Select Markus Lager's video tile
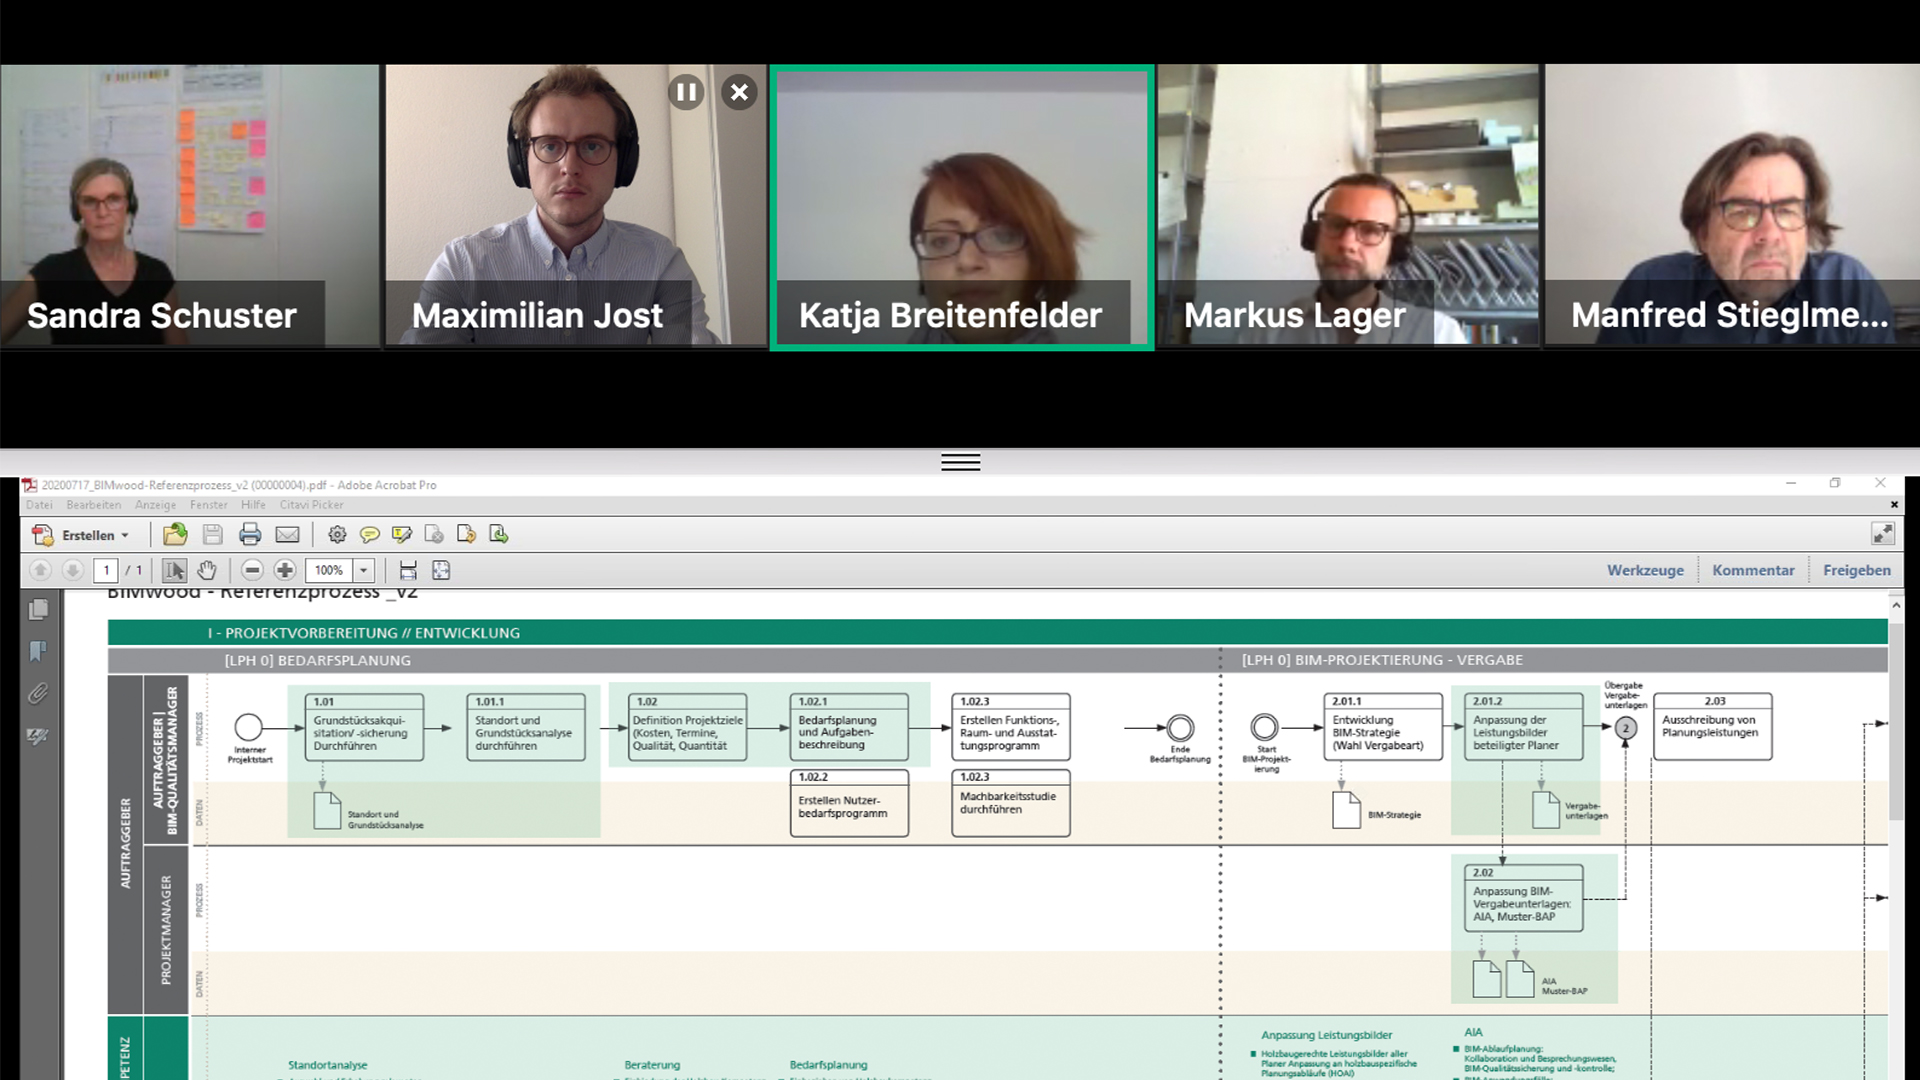 [x=1348, y=206]
